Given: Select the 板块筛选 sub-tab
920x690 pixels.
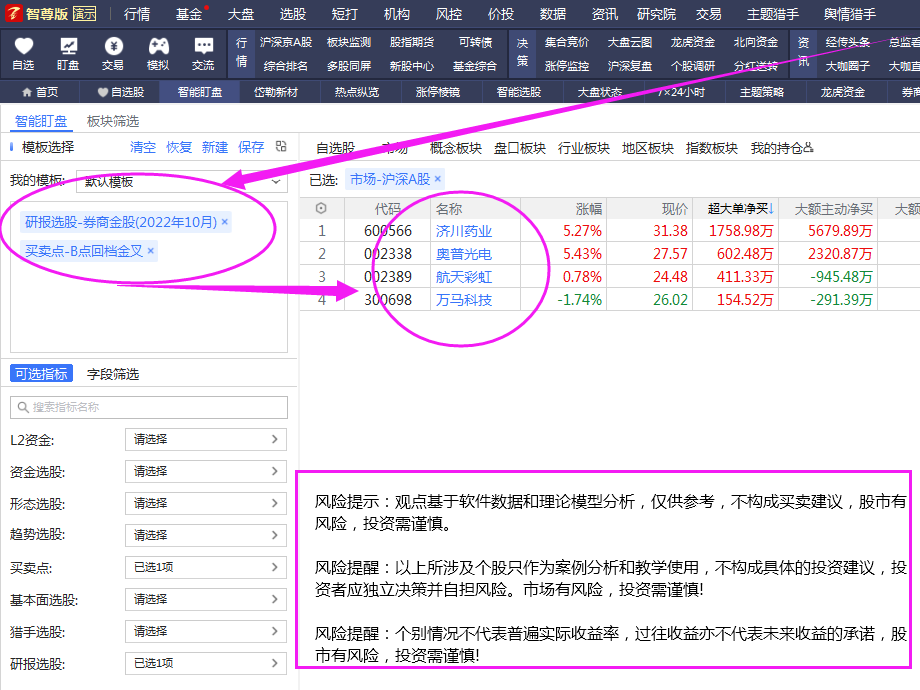Looking at the screenshot, I should tap(113, 121).
